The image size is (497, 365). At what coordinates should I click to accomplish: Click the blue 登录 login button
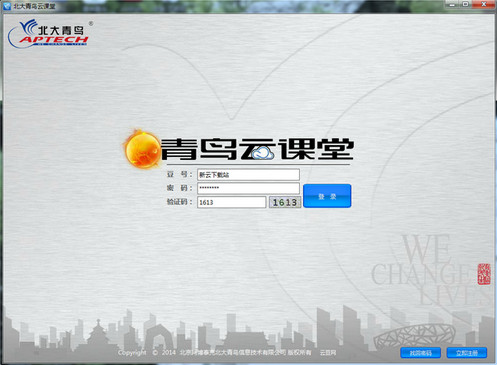[327, 196]
